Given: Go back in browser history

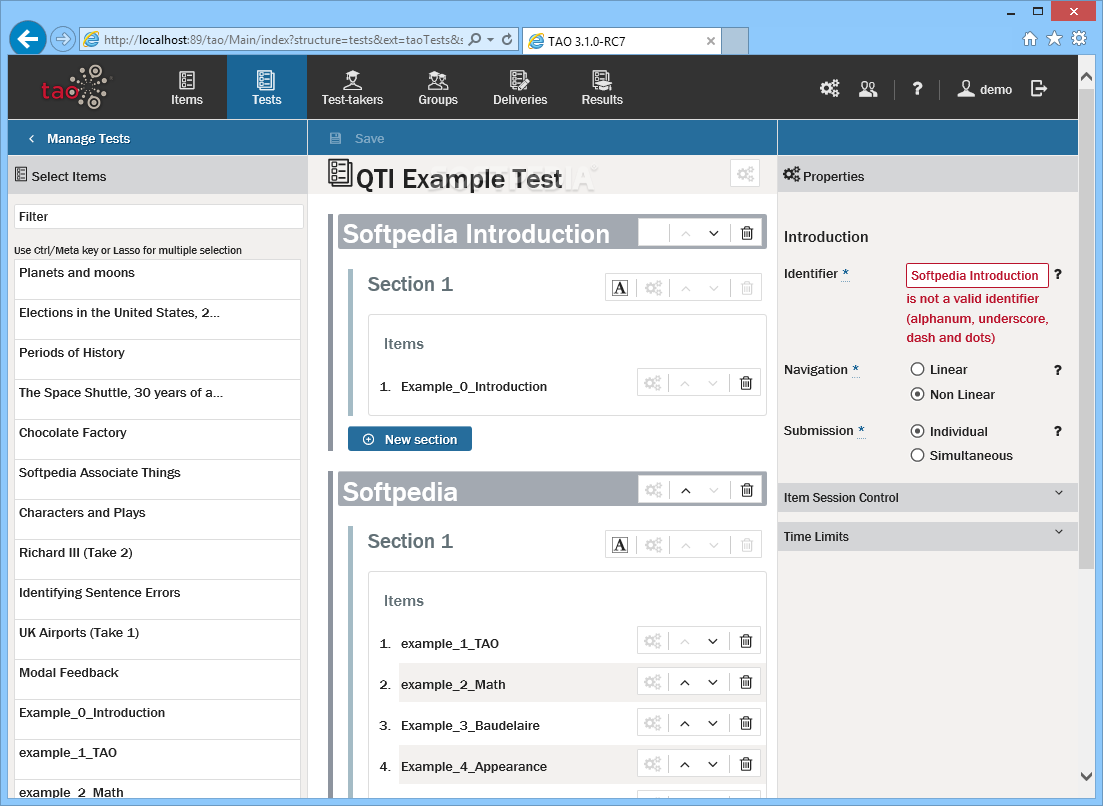Looking at the screenshot, I should pos(27,39).
